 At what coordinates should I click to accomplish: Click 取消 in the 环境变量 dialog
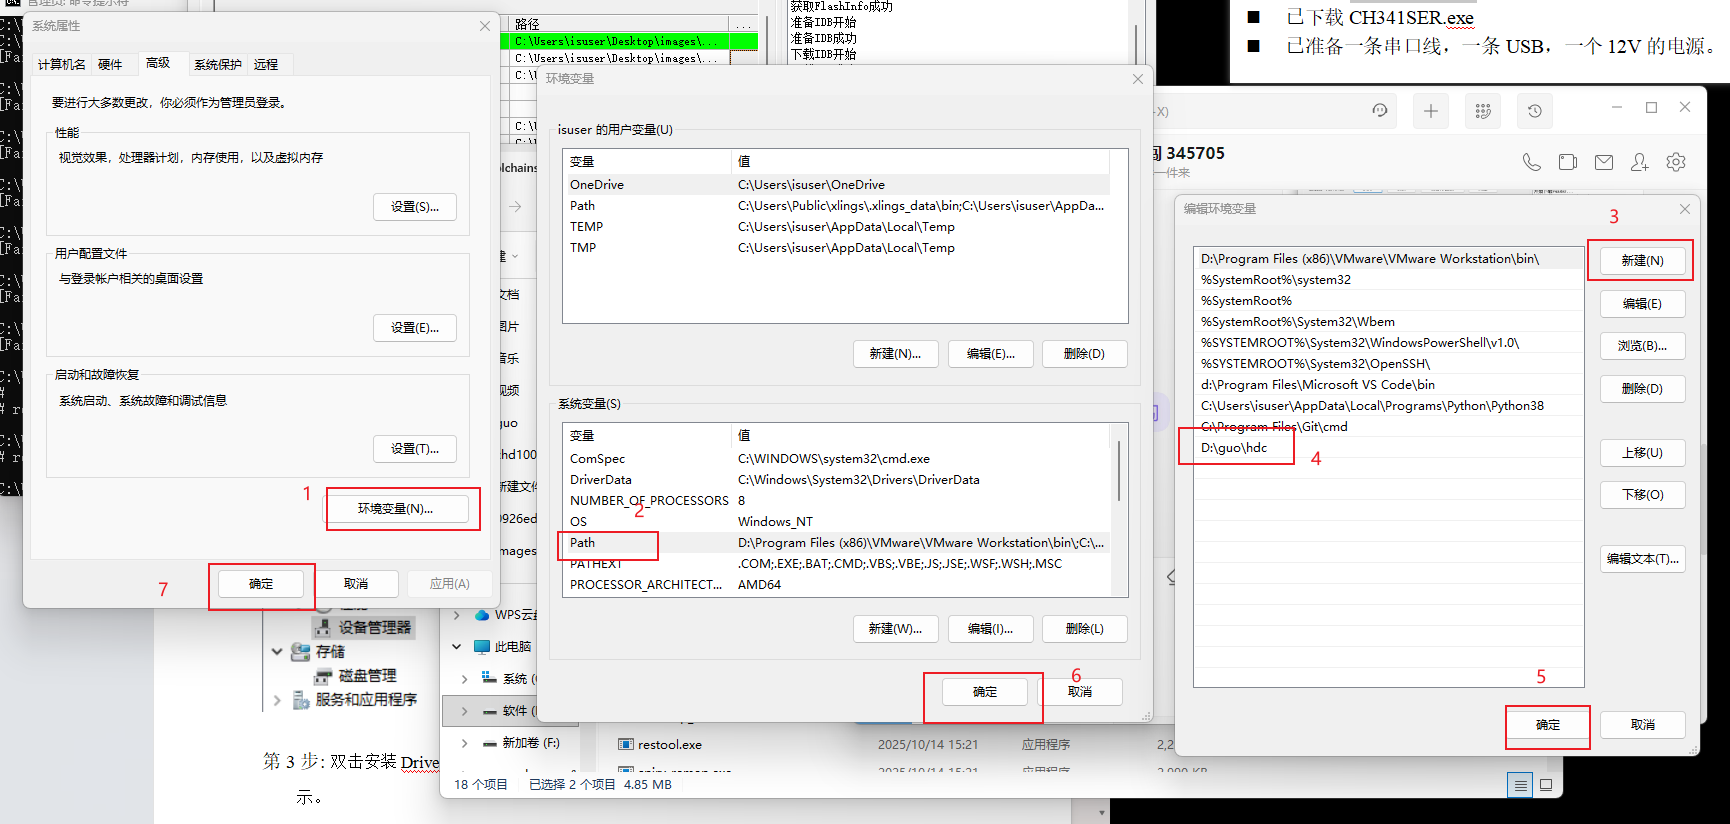click(x=1080, y=692)
